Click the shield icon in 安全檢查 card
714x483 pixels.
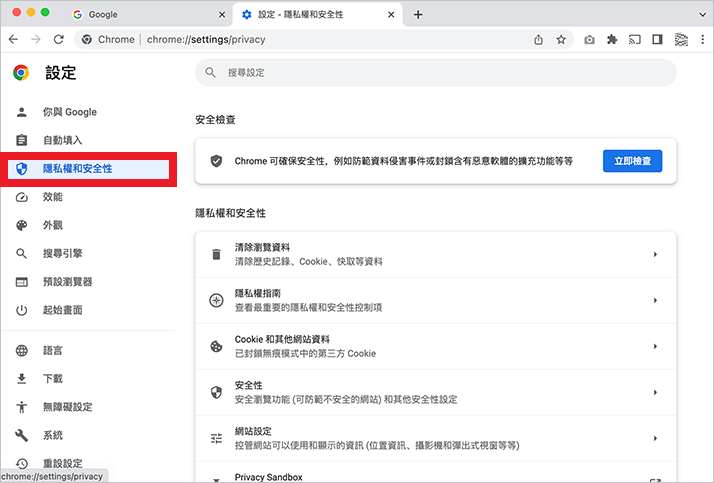(216, 161)
